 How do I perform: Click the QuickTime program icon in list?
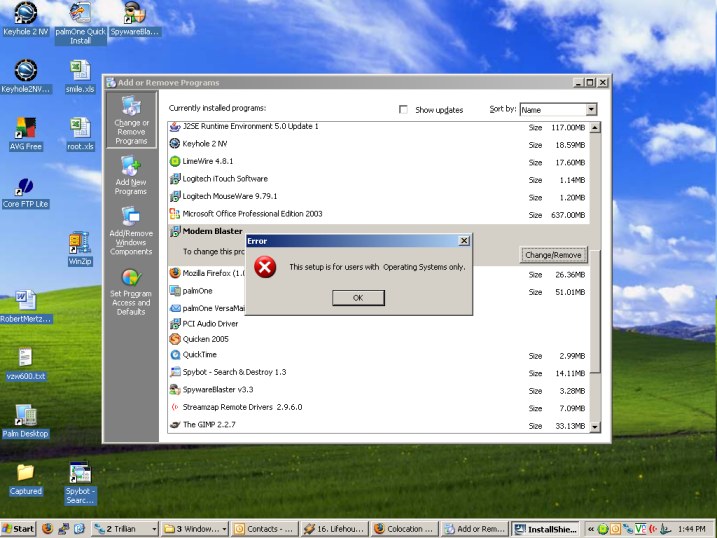[x=175, y=354]
